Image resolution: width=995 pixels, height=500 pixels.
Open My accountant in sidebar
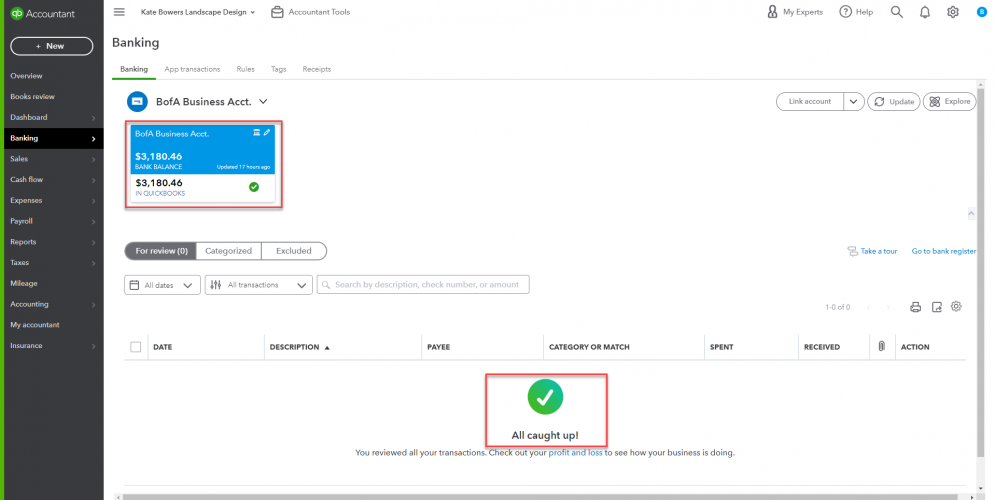35,325
